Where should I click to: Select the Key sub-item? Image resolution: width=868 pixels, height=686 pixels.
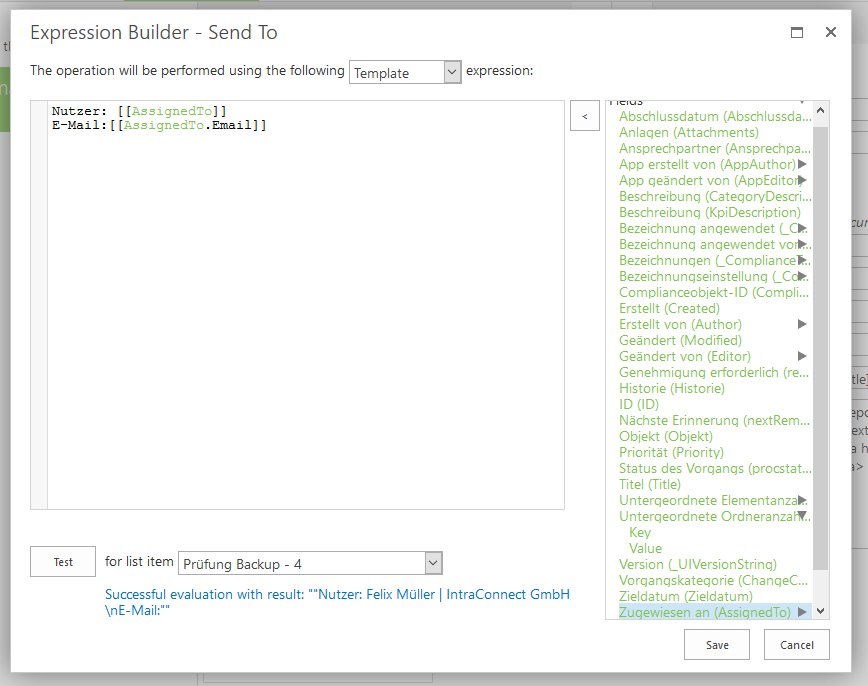point(640,532)
